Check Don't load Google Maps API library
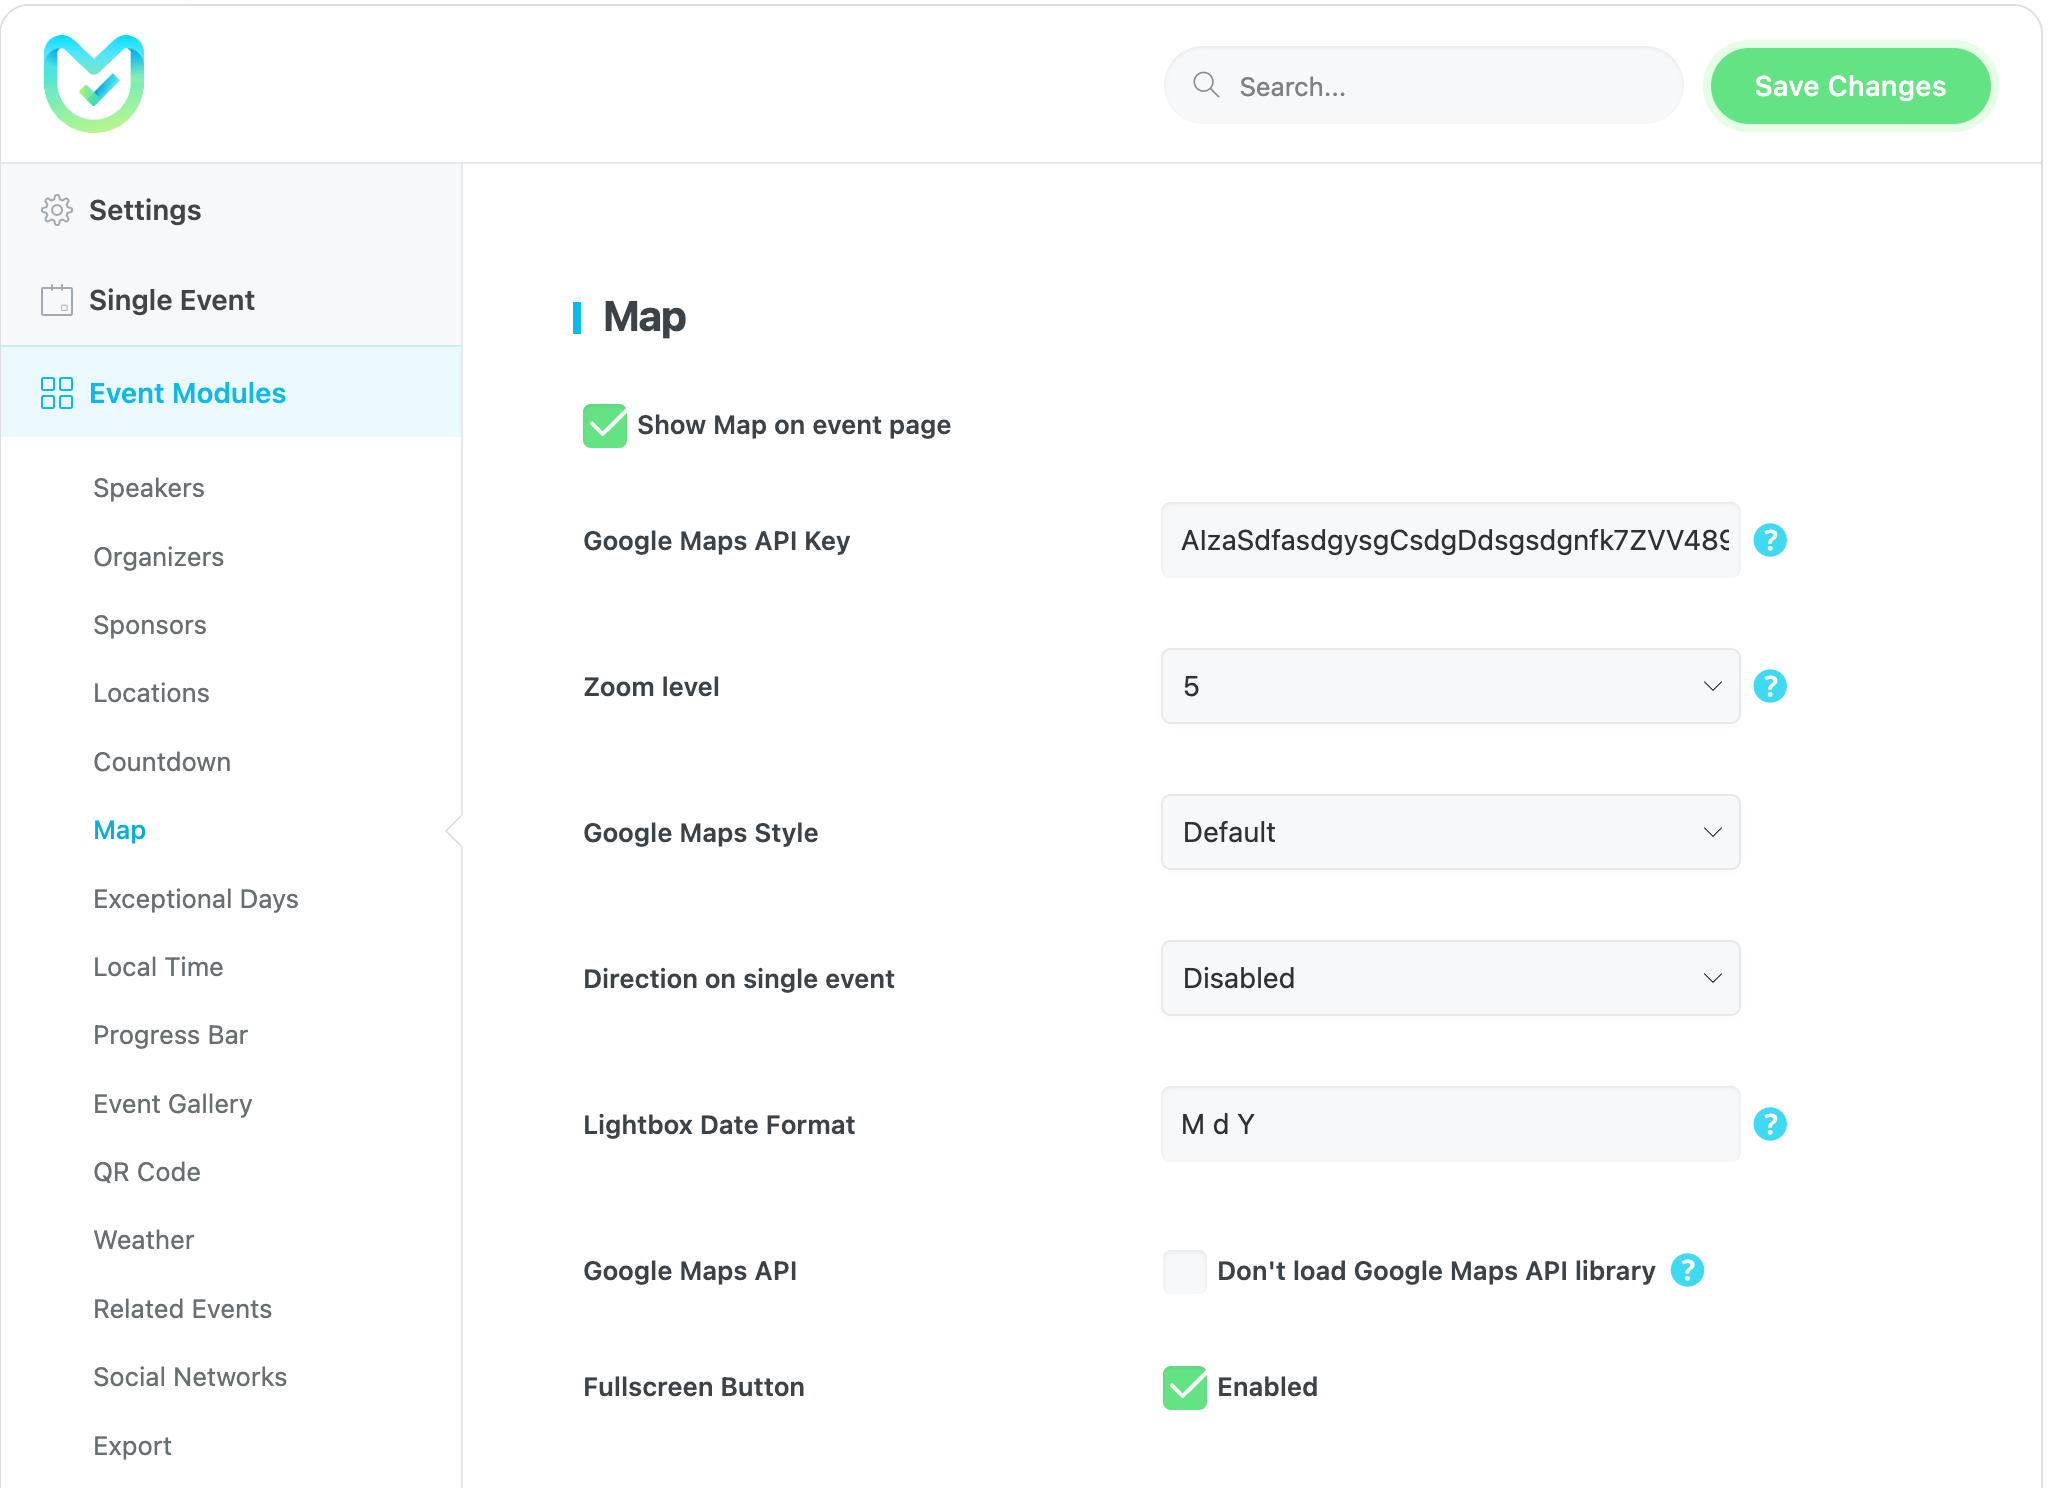Viewport: 2052px width, 1488px height. (x=1184, y=1271)
